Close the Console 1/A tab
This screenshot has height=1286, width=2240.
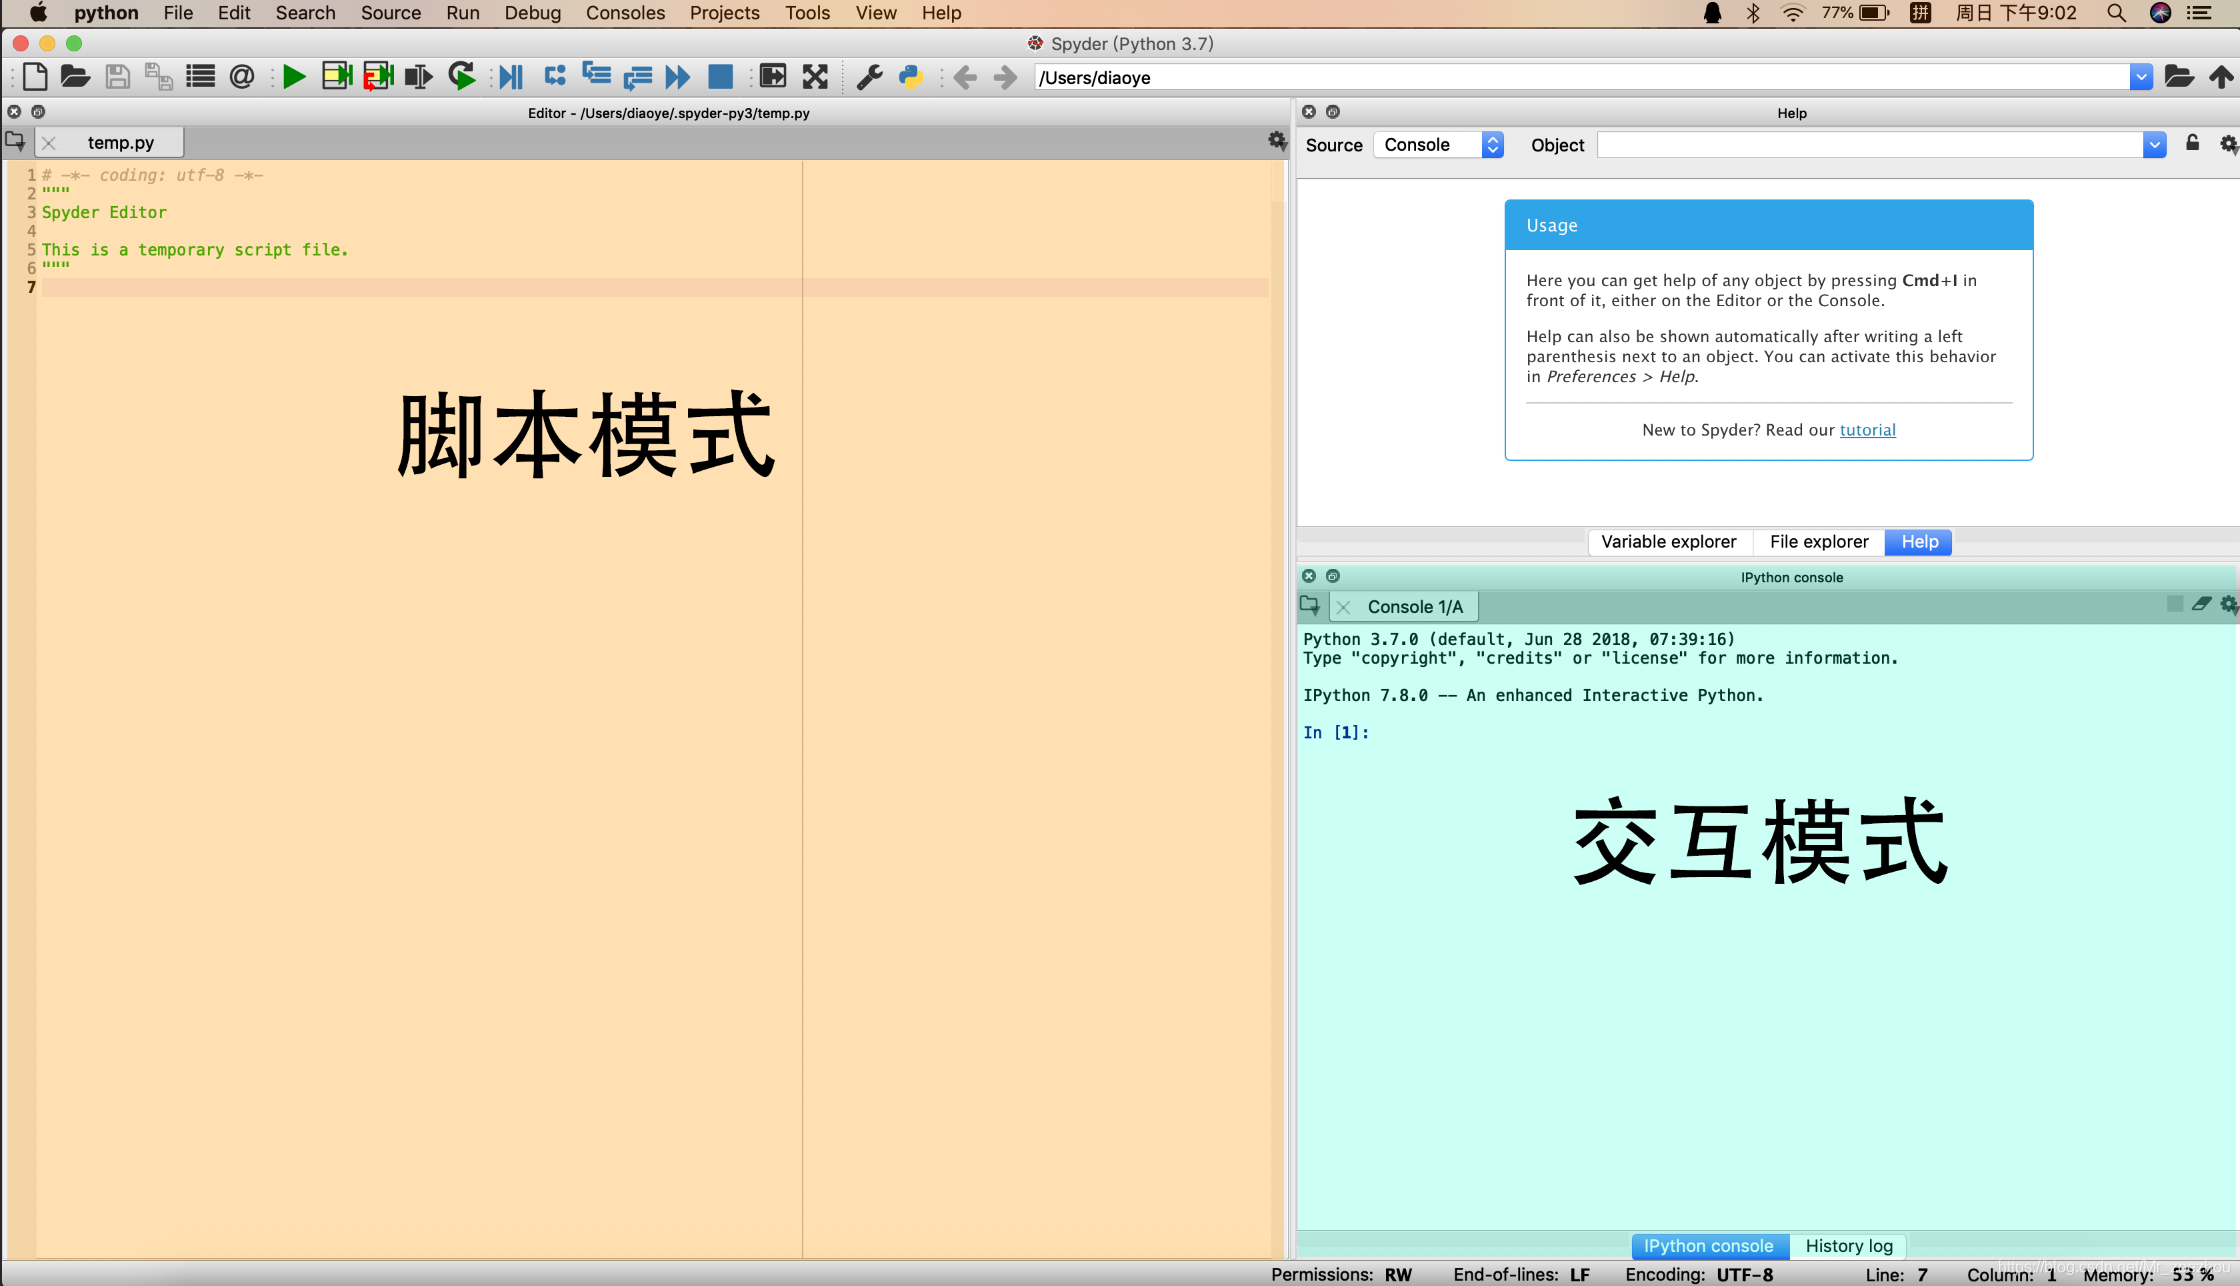click(x=1343, y=607)
